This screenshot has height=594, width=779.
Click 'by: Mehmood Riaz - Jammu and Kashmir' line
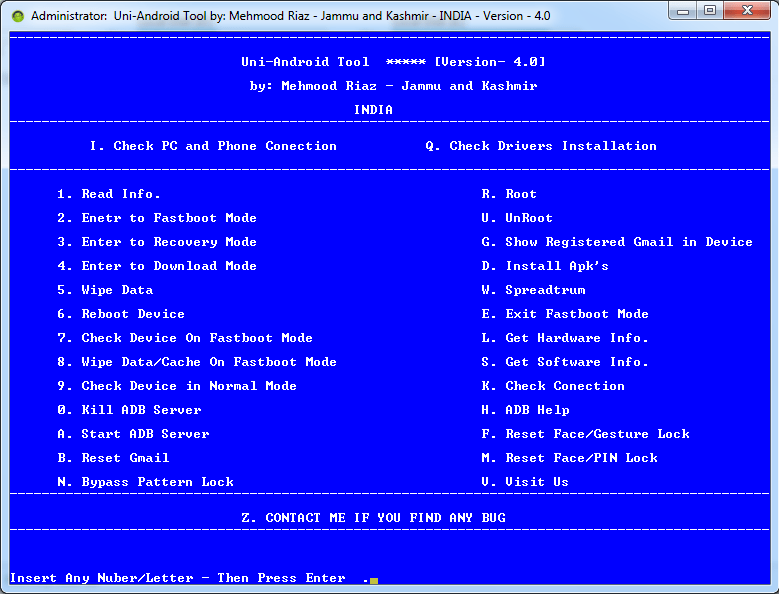pos(393,86)
